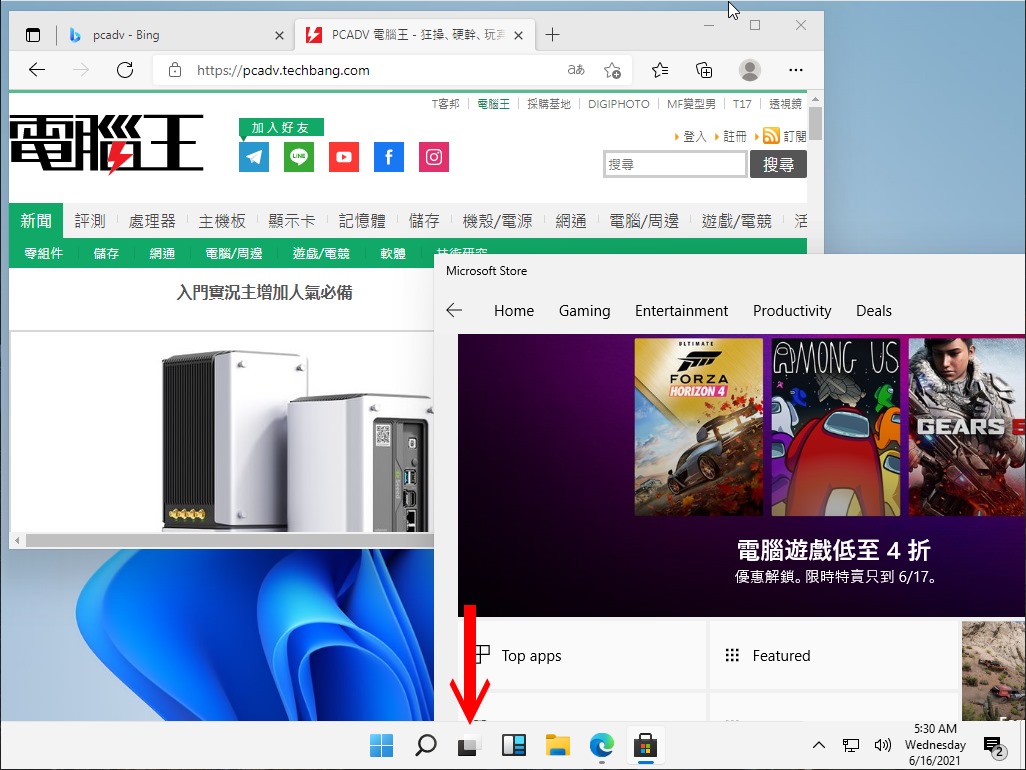Image resolution: width=1026 pixels, height=770 pixels.
Task: Click the Top apps tile
Action: [x=582, y=656]
